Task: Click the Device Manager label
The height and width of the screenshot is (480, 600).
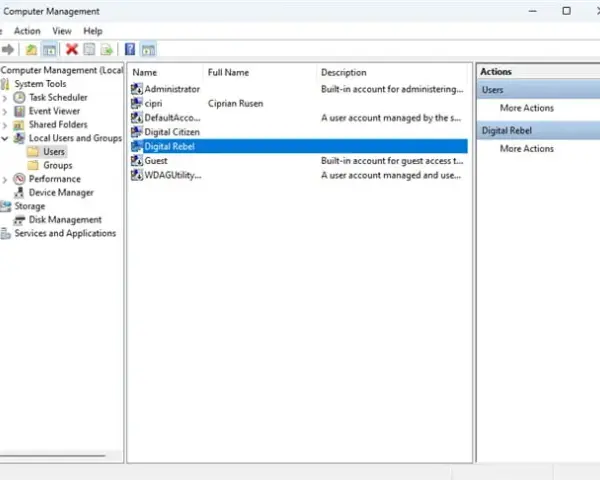Action: point(61,193)
